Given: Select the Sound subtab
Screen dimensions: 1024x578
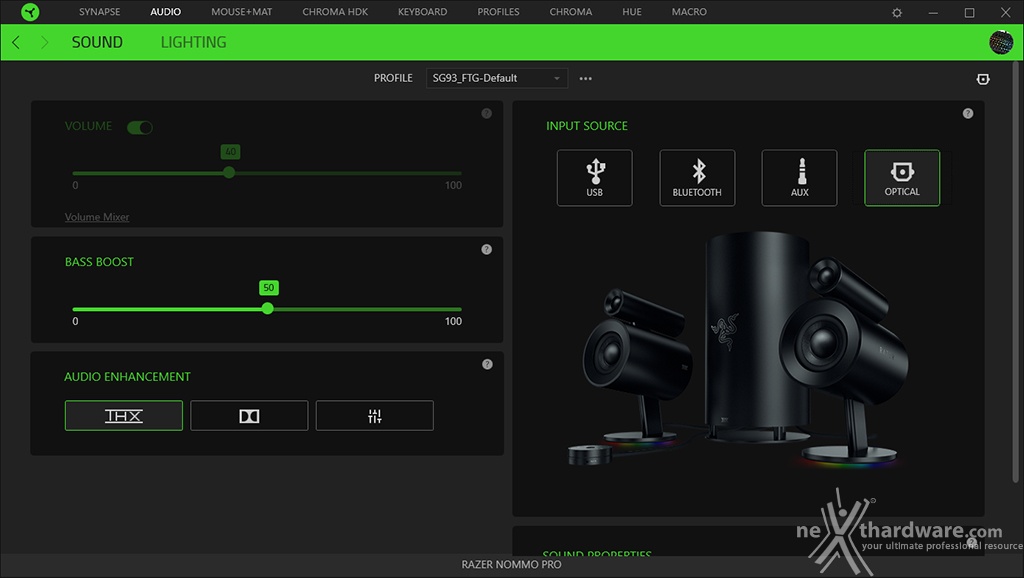Looking at the screenshot, I should coord(97,42).
